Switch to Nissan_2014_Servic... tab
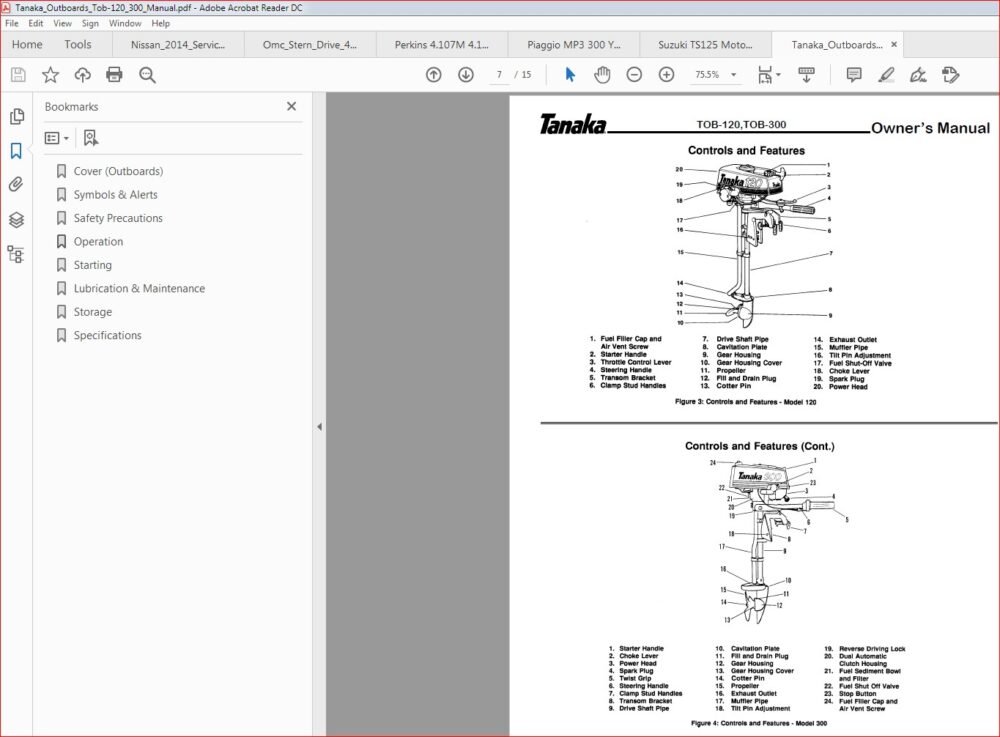The image size is (1000, 737). pos(178,45)
